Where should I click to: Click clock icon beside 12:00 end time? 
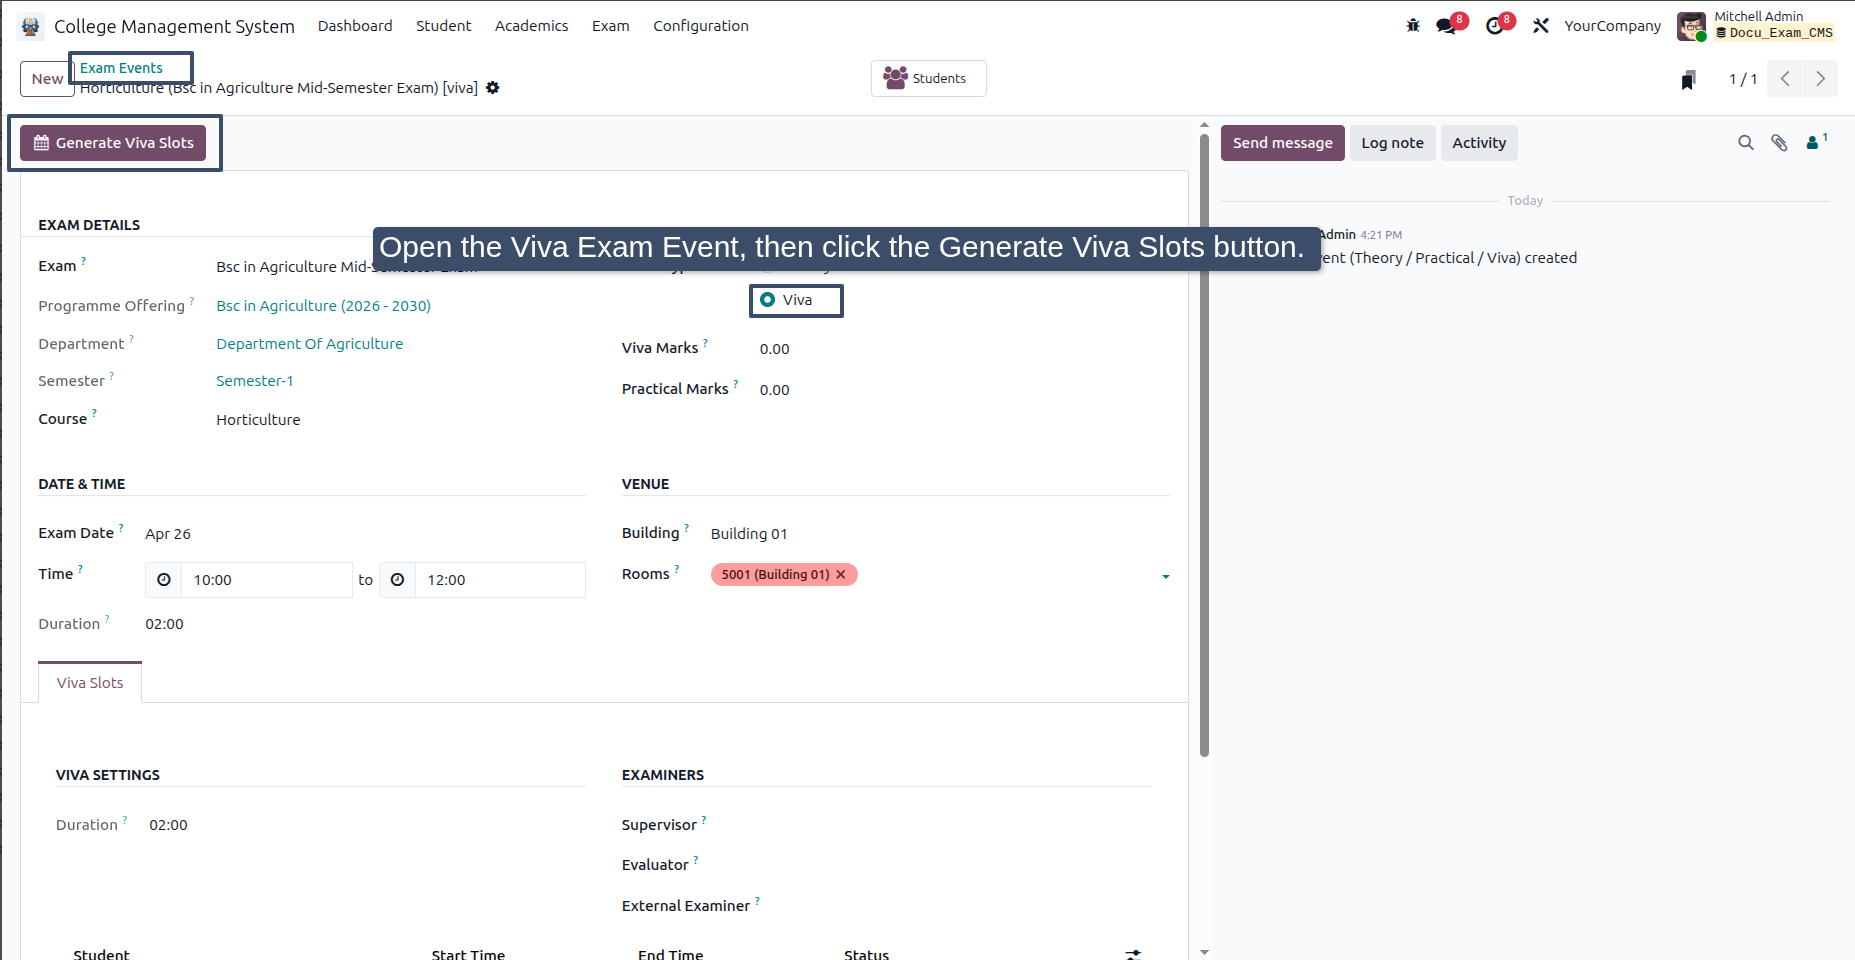coord(397,580)
